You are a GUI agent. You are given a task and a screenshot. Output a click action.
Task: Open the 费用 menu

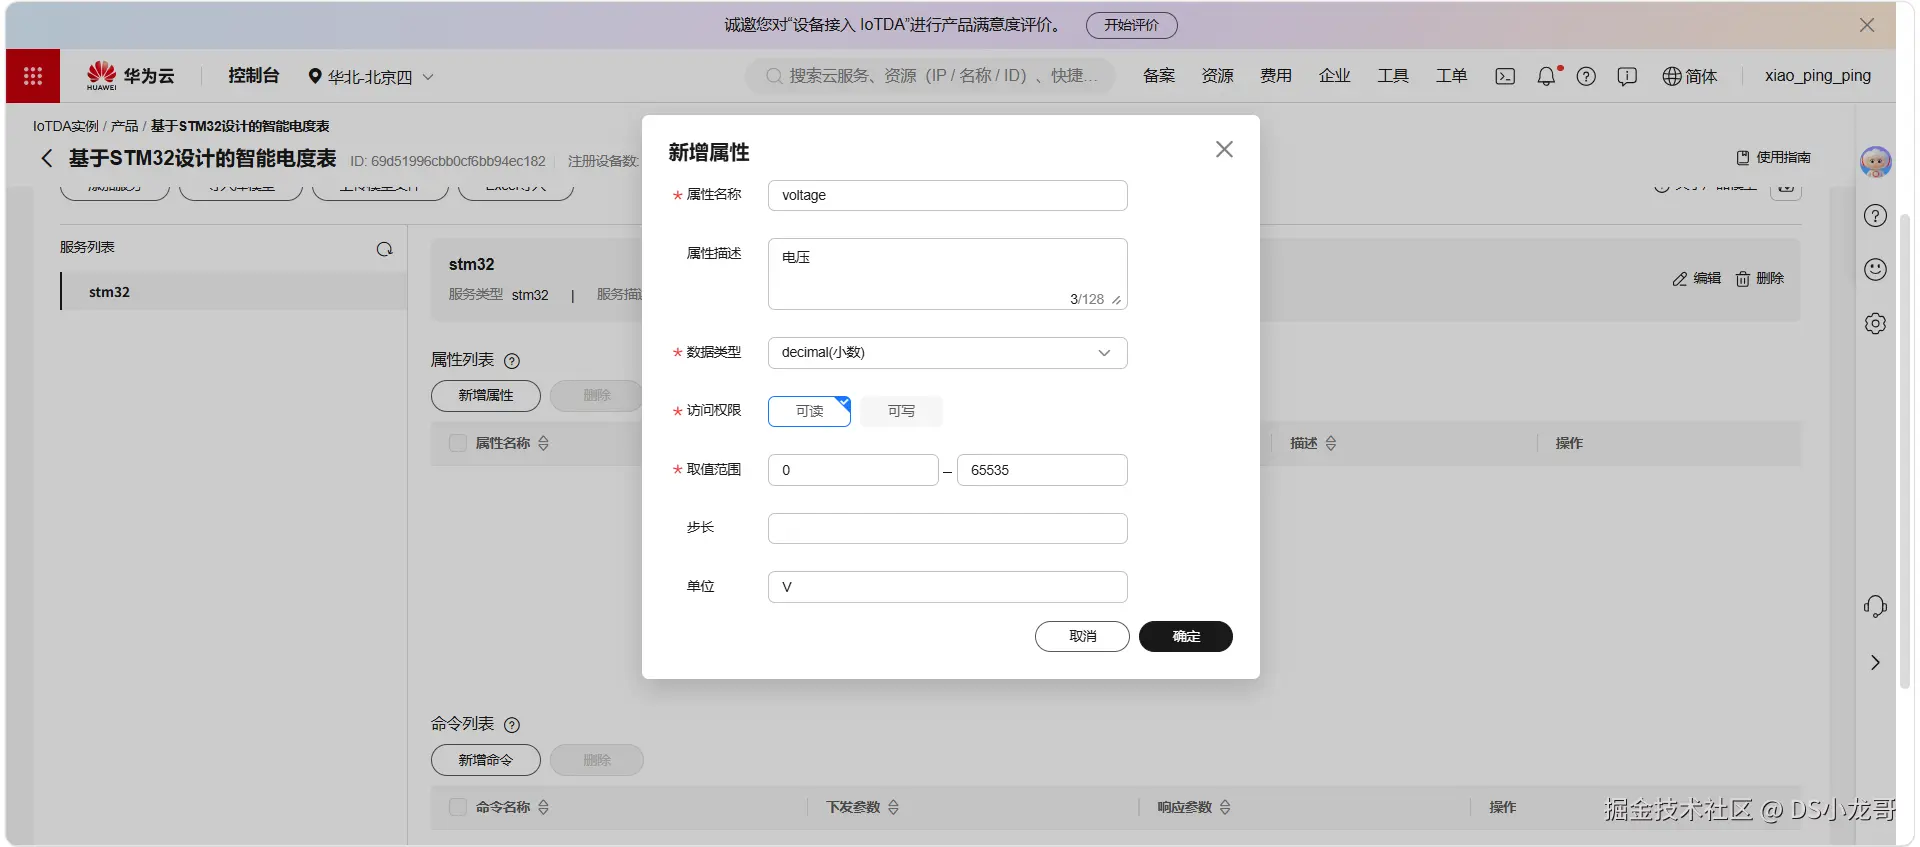(x=1276, y=76)
